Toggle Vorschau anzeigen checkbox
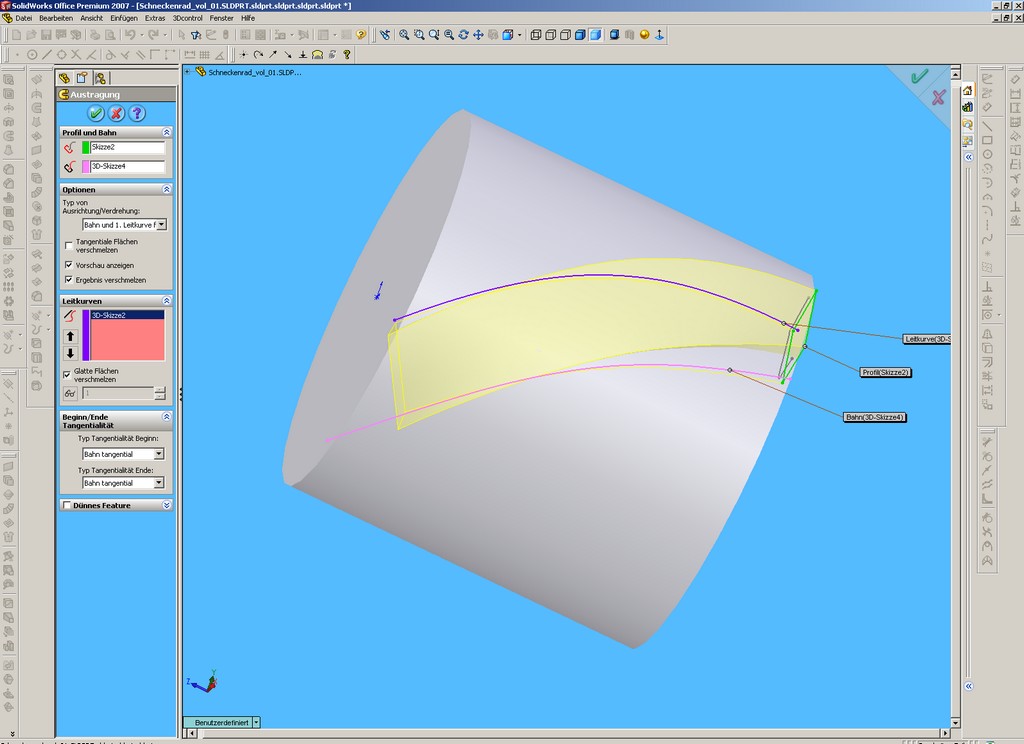The image size is (1024, 744). (x=68, y=265)
